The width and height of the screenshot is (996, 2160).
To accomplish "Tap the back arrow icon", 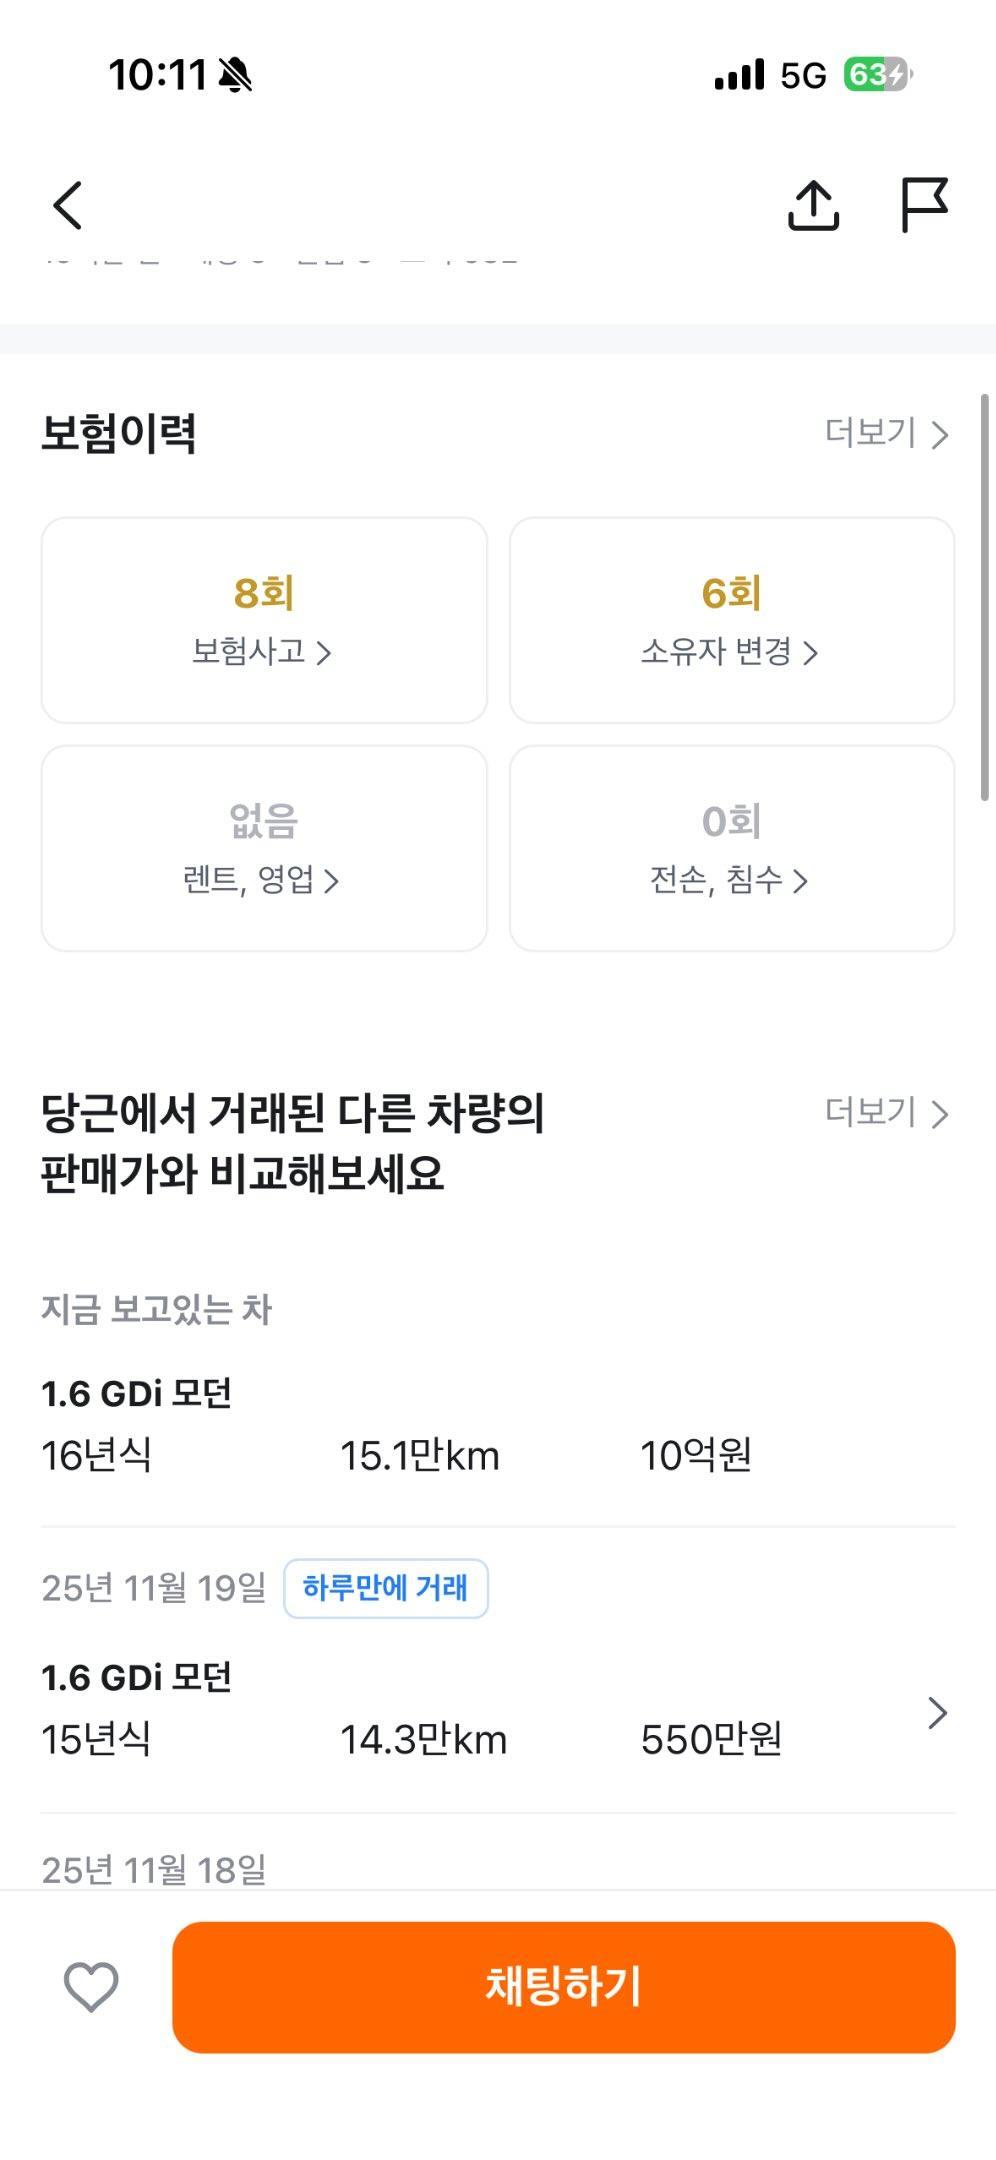I will (68, 206).
